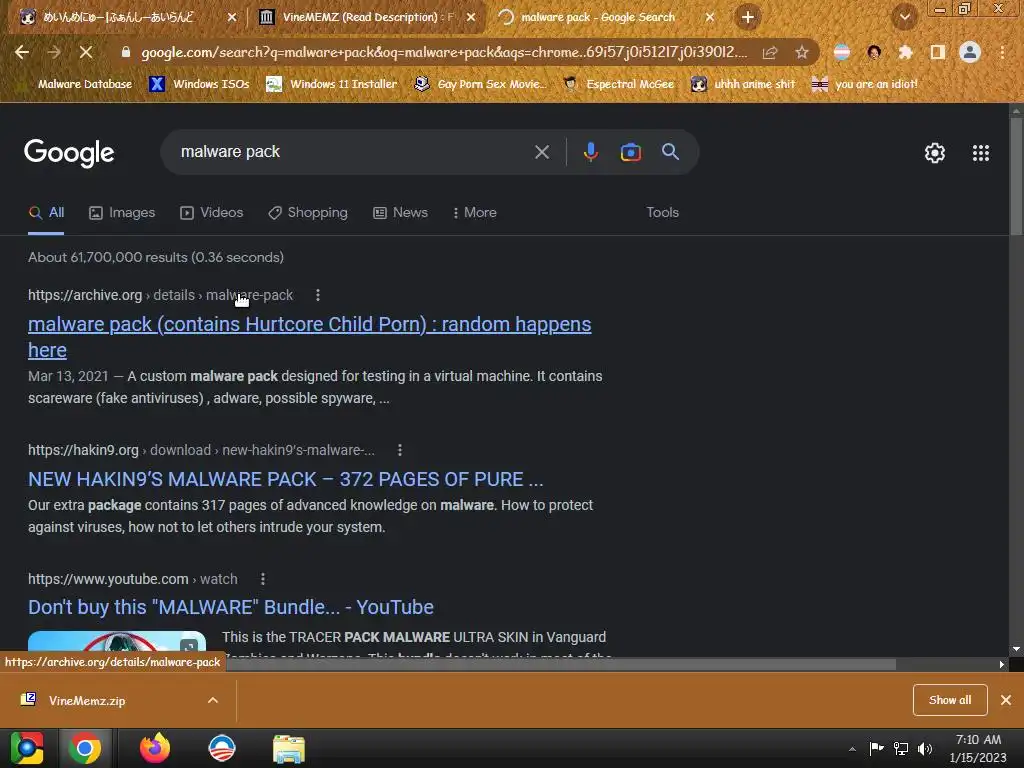The image size is (1024, 768).
Task: Open the share page icon in address bar
Action: [x=770, y=52]
